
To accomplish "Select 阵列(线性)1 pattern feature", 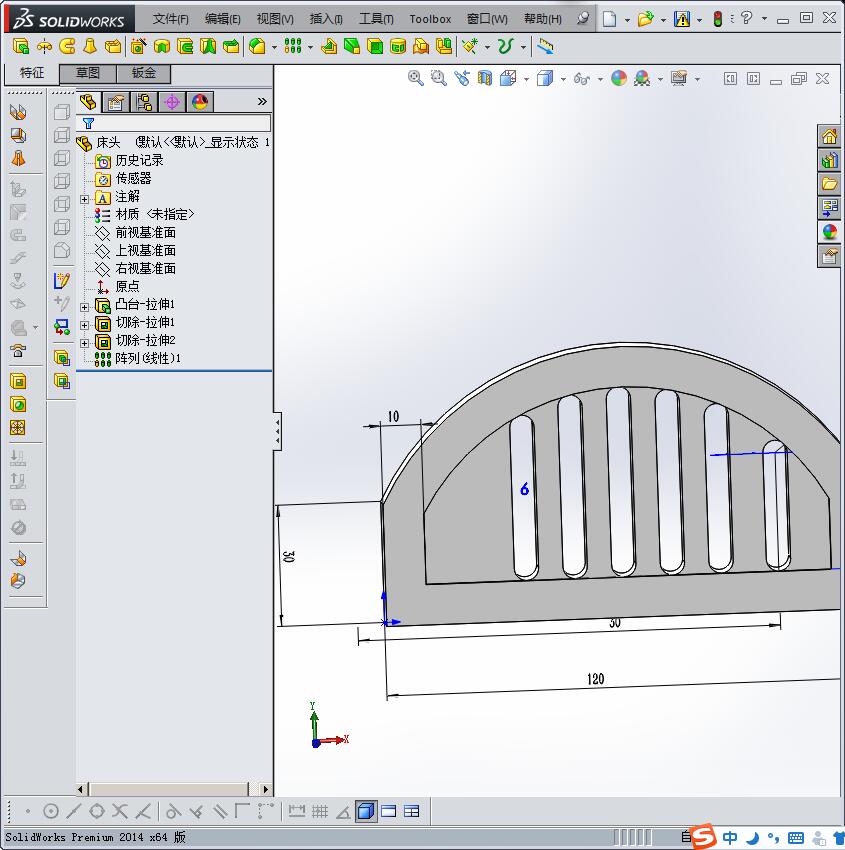I will click(x=147, y=358).
